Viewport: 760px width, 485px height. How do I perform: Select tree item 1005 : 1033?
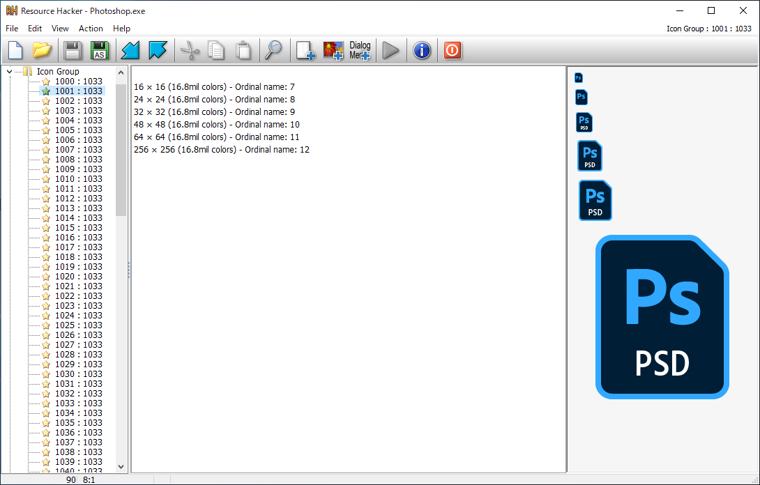pos(79,130)
